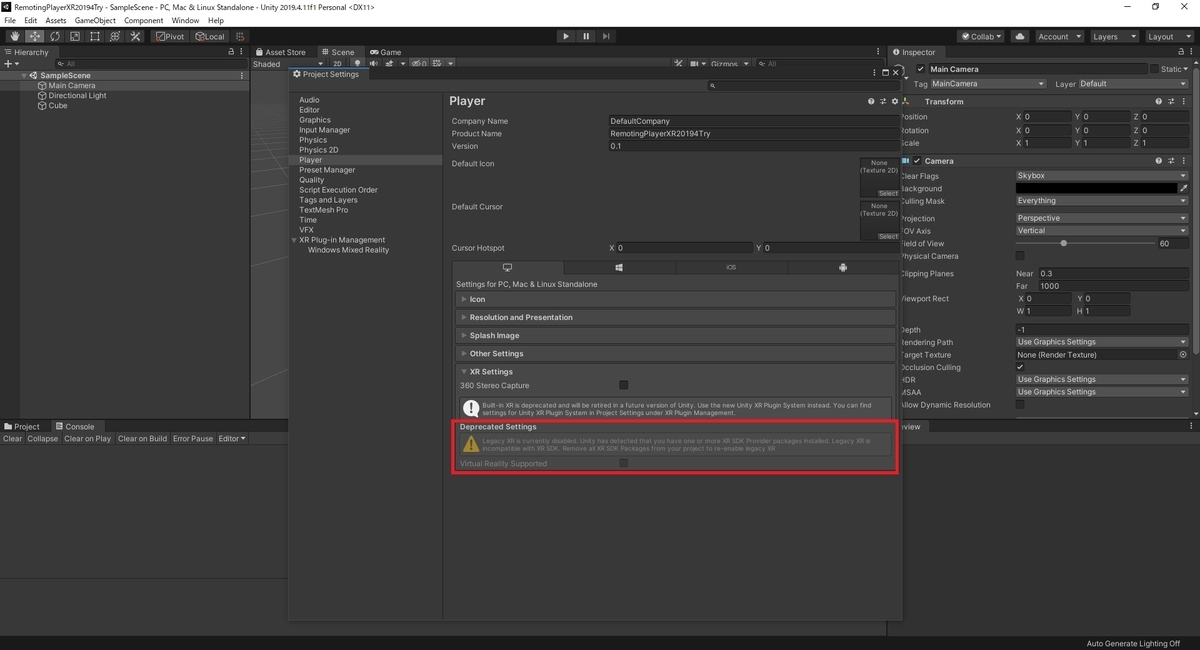
Task: Open the GameObject menu
Action: [x=95, y=20]
